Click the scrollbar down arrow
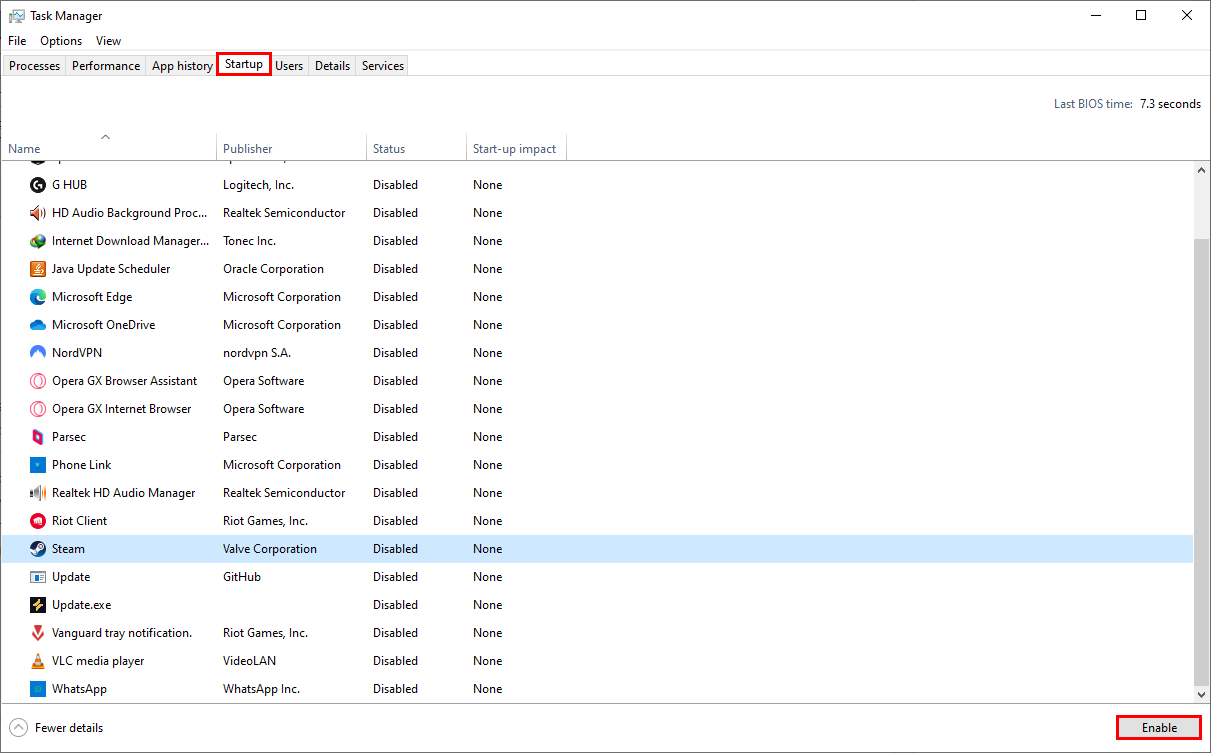Viewport: 1211px width, 753px height. 1202,694
